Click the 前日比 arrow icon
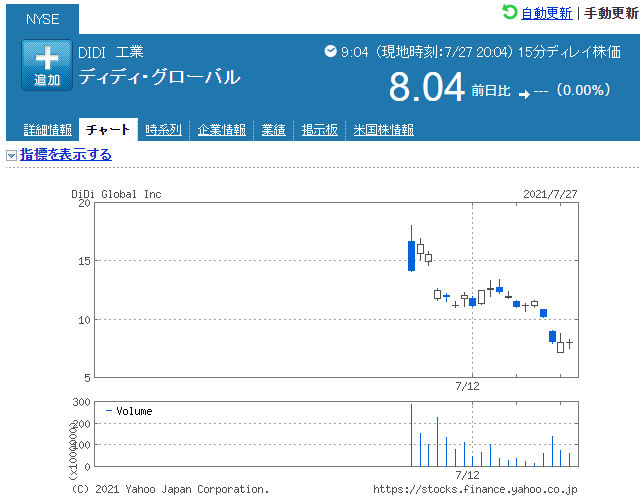643x500 pixels. click(524, 95)
